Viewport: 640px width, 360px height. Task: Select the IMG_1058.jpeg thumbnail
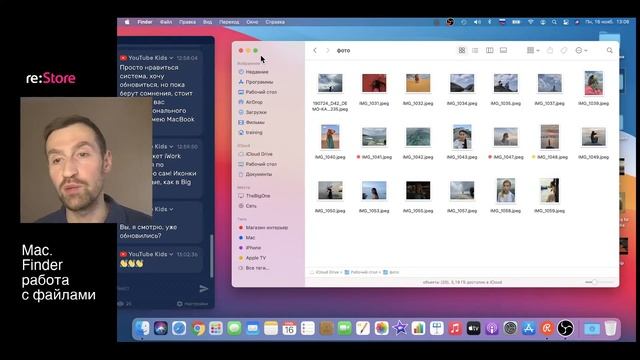[x=506, y=190]
